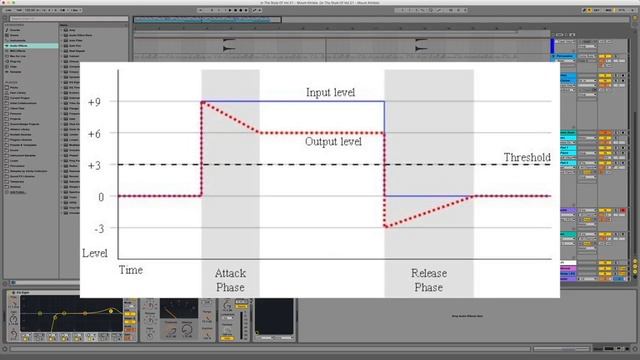Expand Chorus device entry
This screenshot has height=360, width=640.
(x=62, y=61)
